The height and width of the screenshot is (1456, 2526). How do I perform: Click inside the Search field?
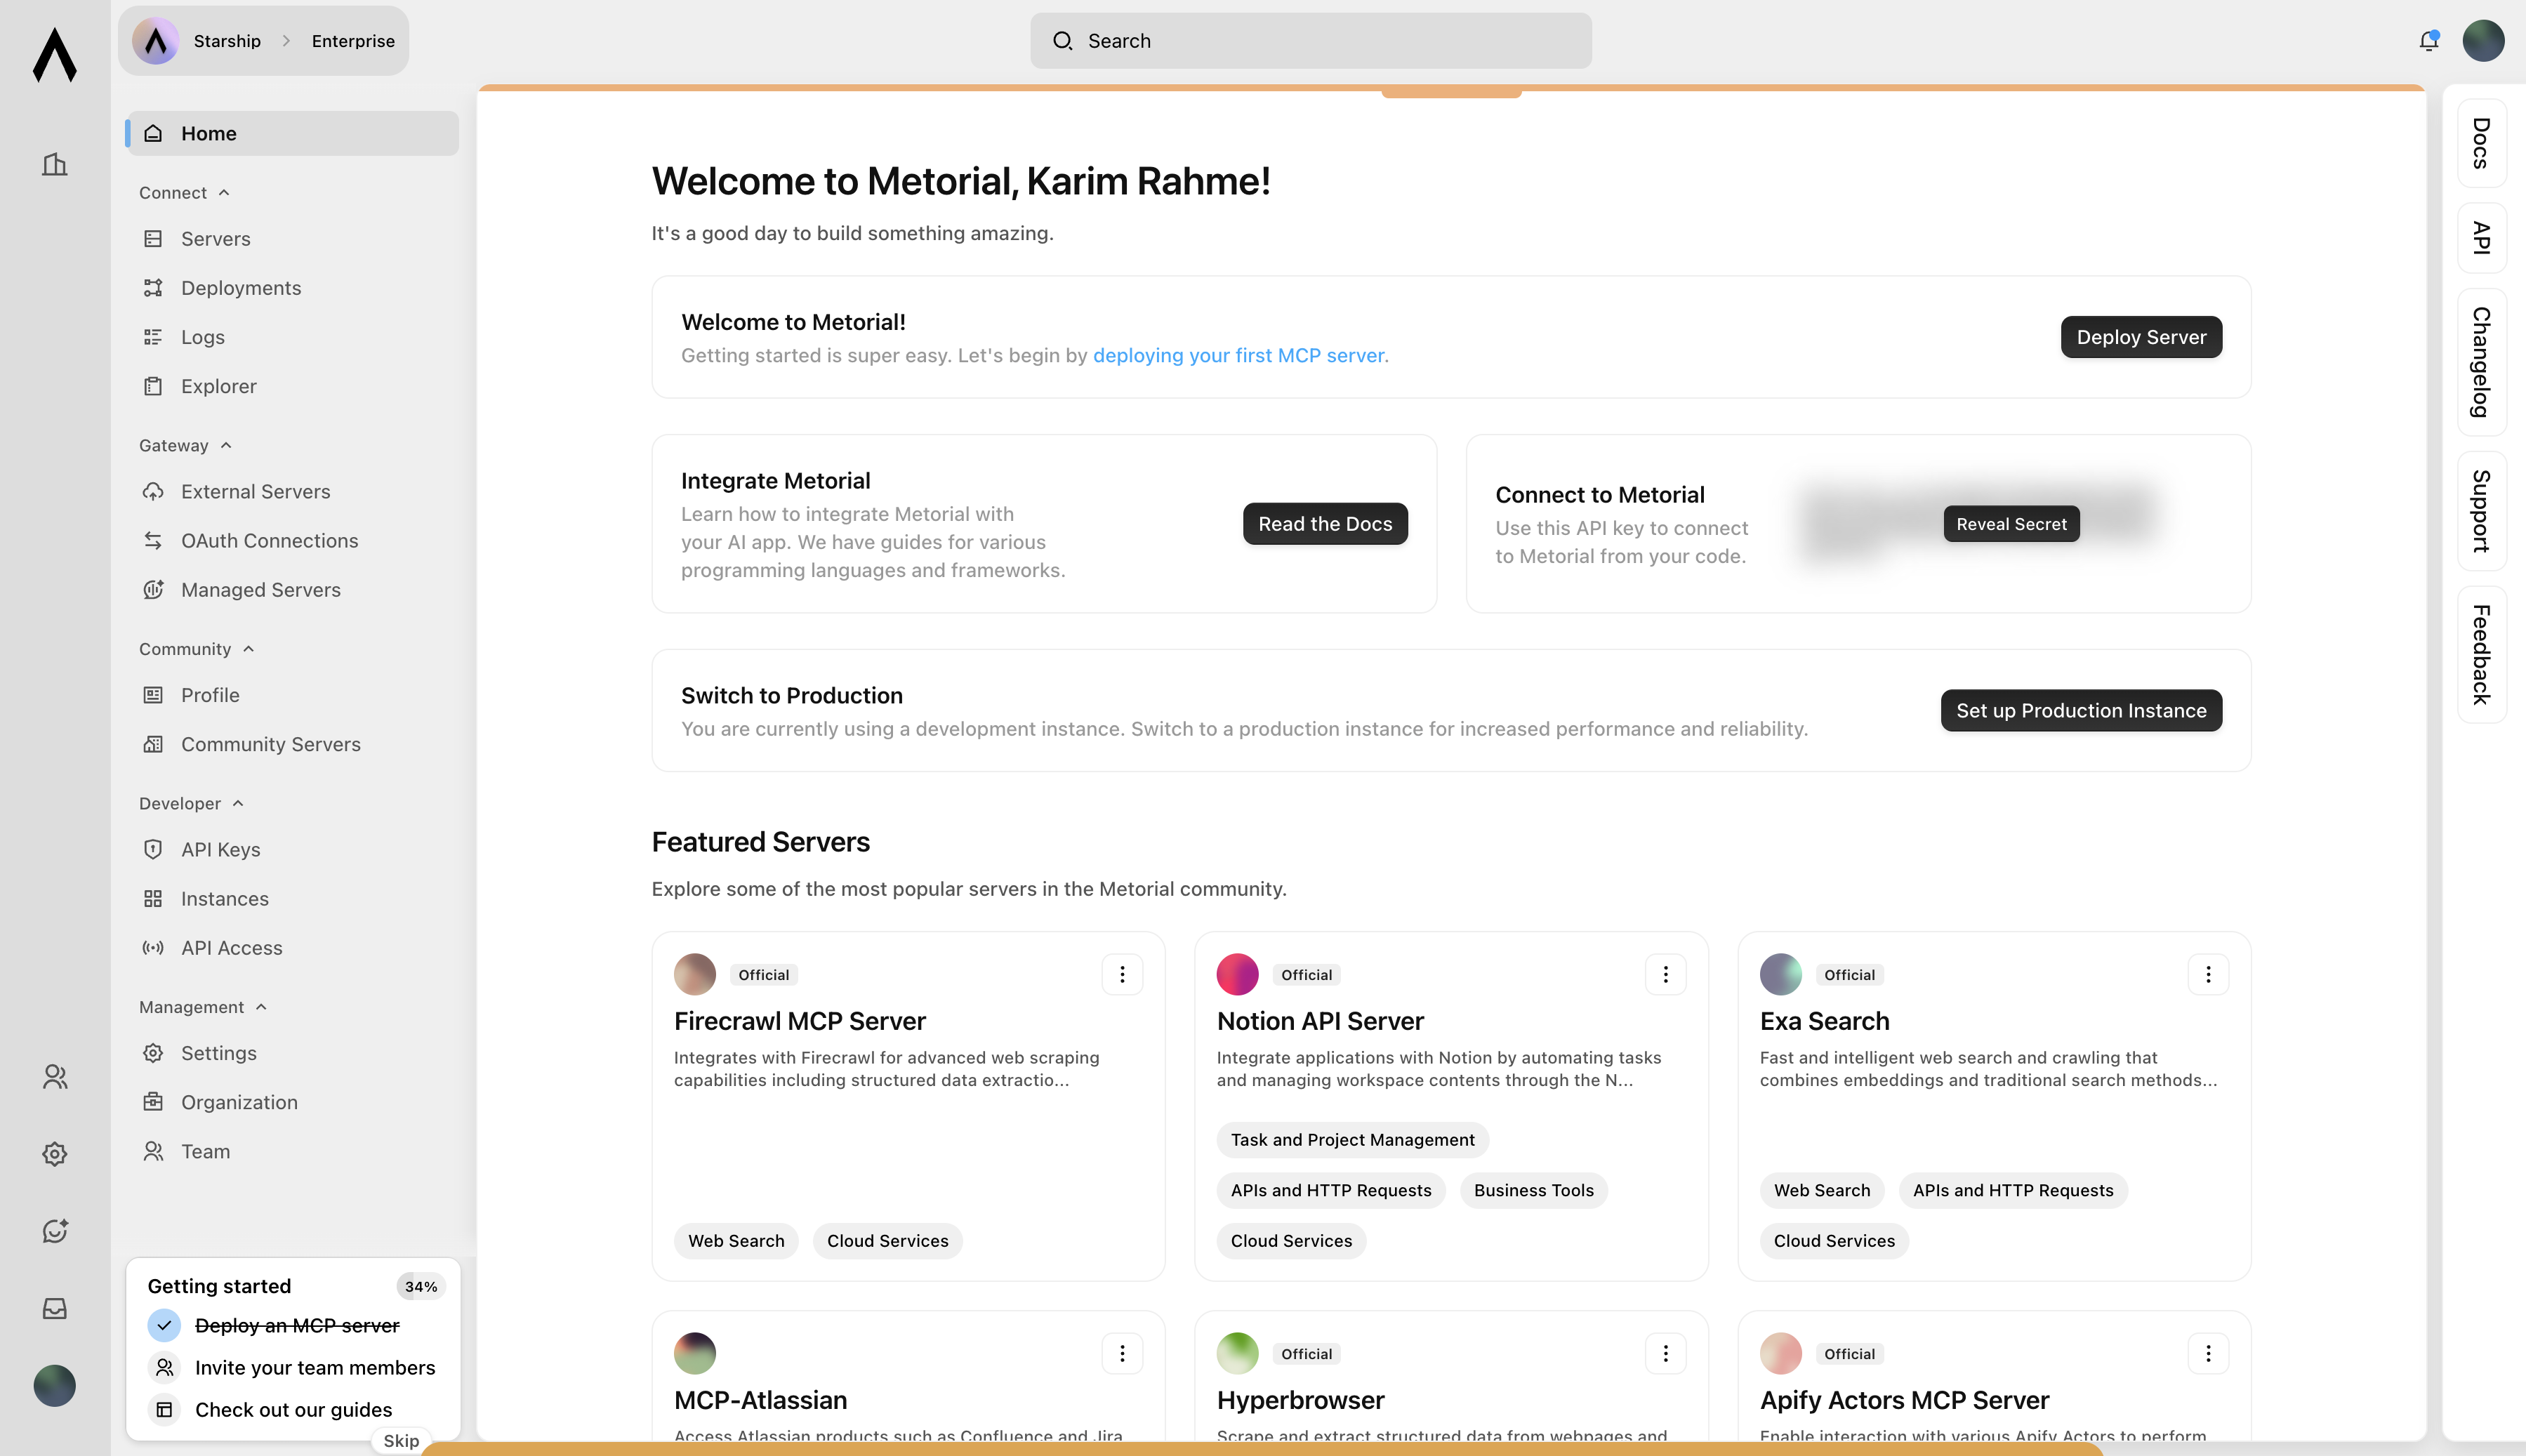[1310, 40]
